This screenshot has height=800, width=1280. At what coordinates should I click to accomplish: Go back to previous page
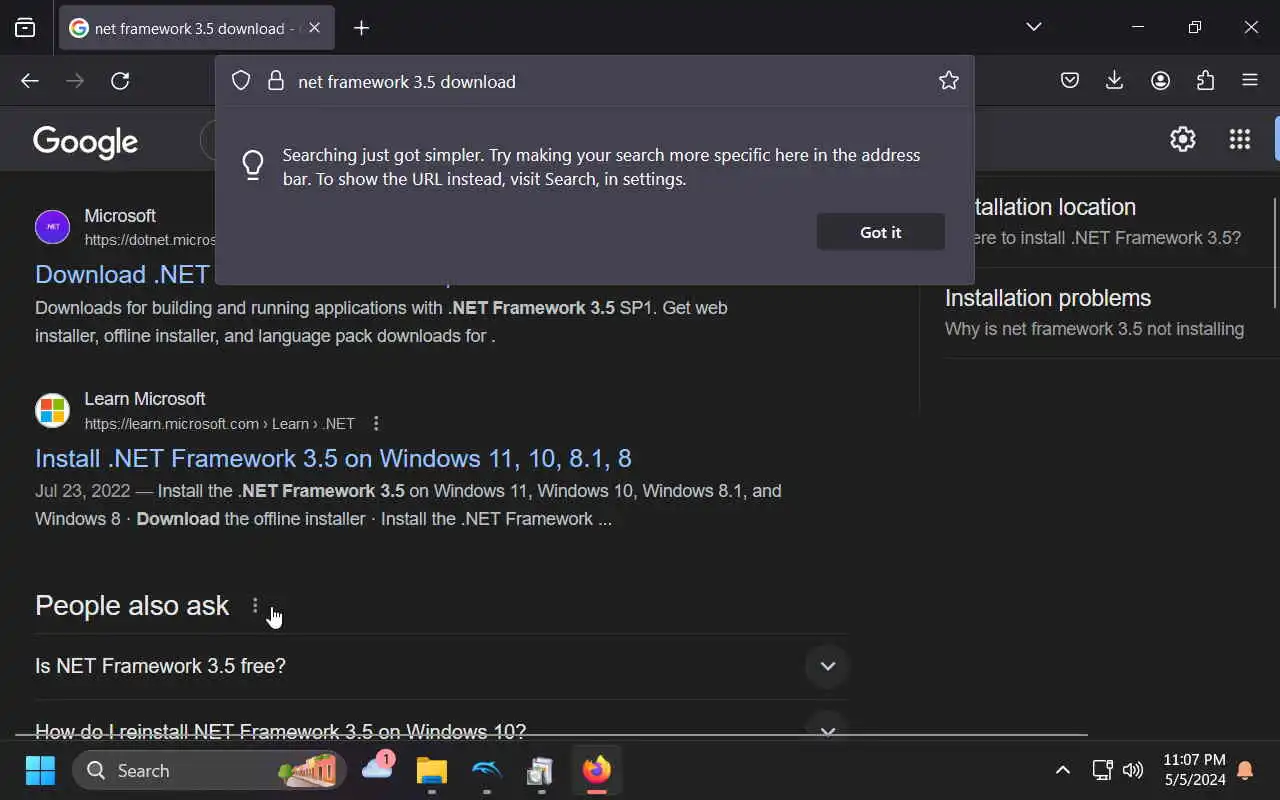pos(30,81)
